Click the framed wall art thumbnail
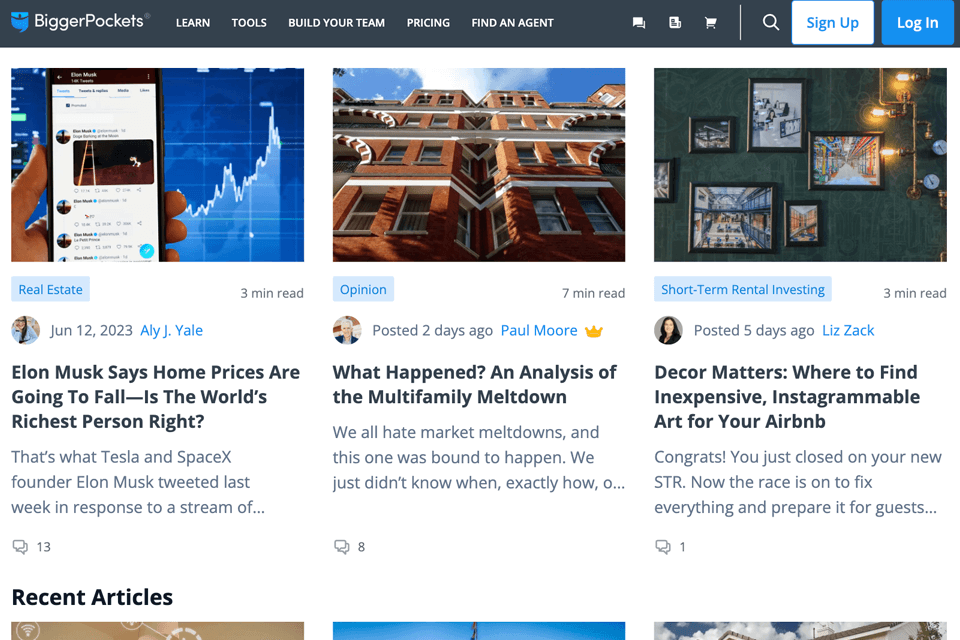This screenshot has width=960, height=640. click(800, 165)
